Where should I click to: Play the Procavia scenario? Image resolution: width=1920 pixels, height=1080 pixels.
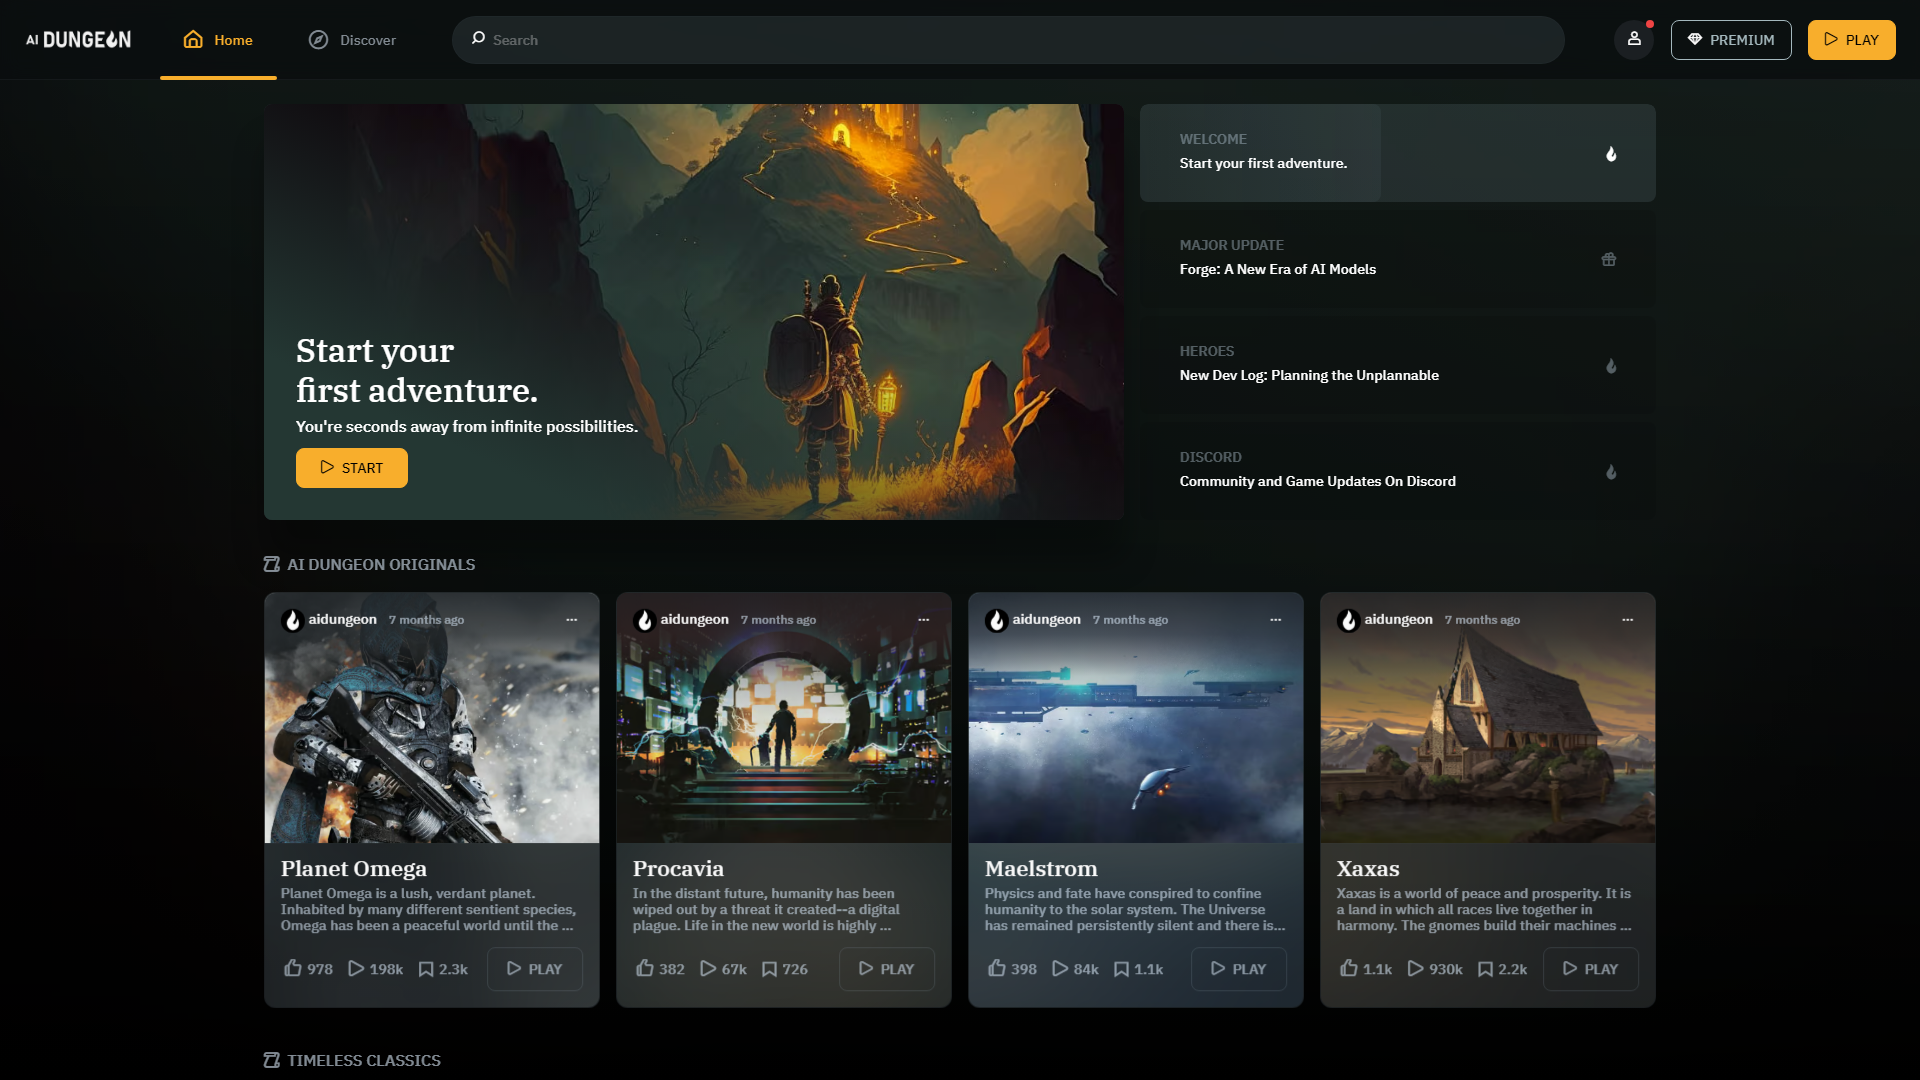coord(887,969)
